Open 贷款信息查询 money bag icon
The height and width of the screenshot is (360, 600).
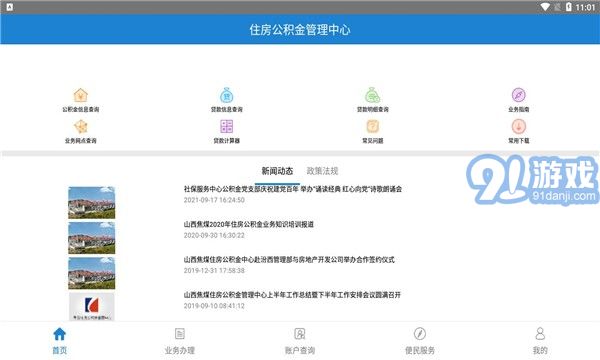[x=227, y=95]
